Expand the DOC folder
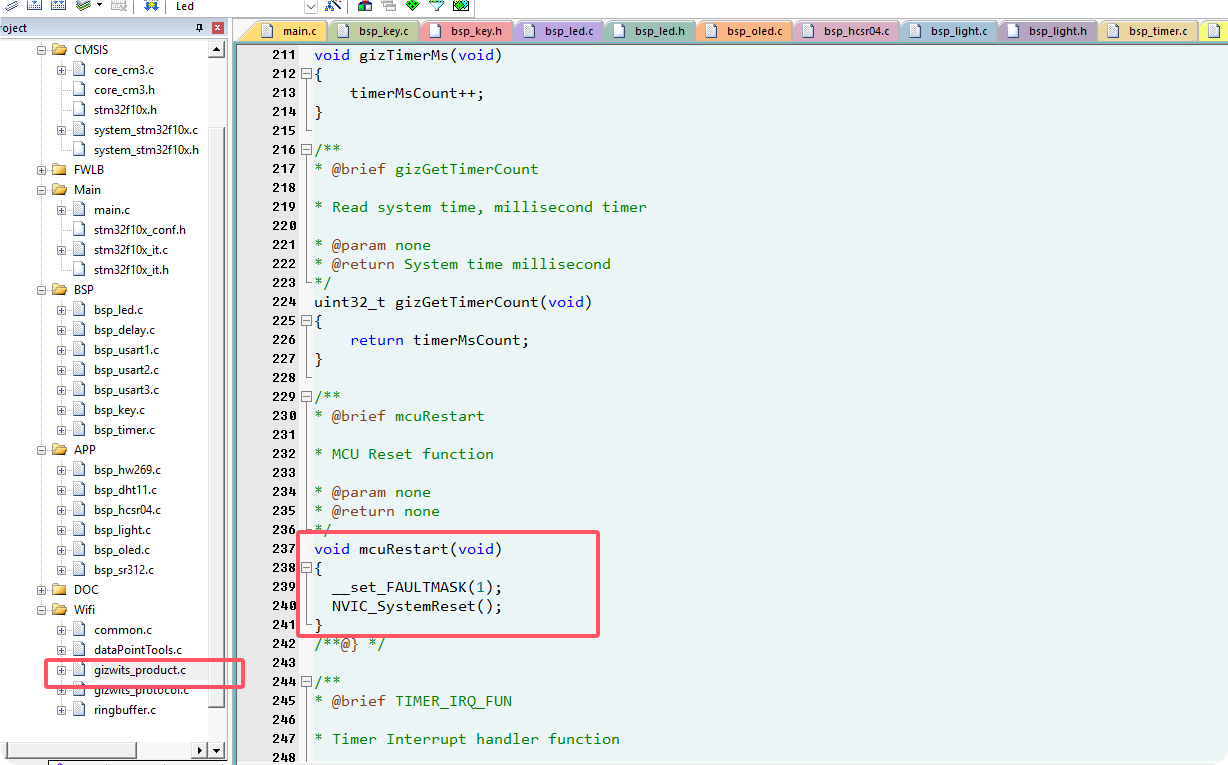This screenshot has width=1228, height=765. point(42,590)
